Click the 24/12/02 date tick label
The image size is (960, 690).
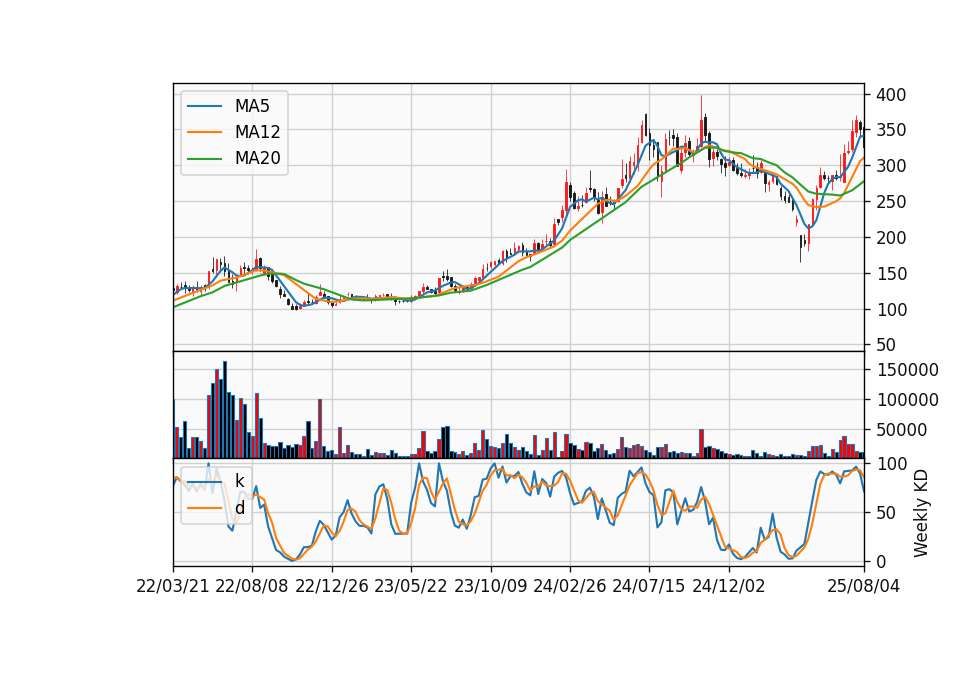(x=729, y=586)
